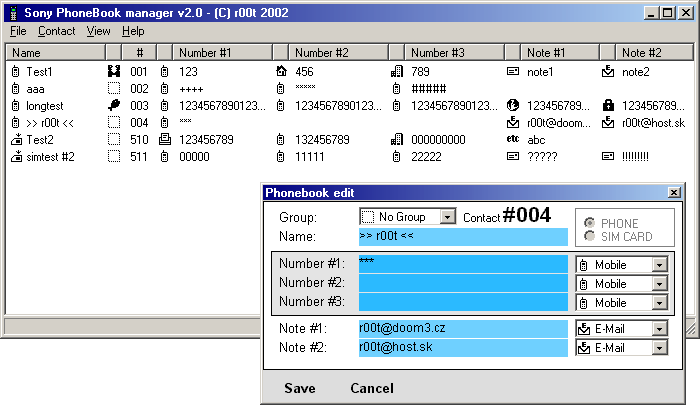The width and height of the screenshot is (700, 405).
Task: Click contact number 510 cell
Action: click(139, 140)
